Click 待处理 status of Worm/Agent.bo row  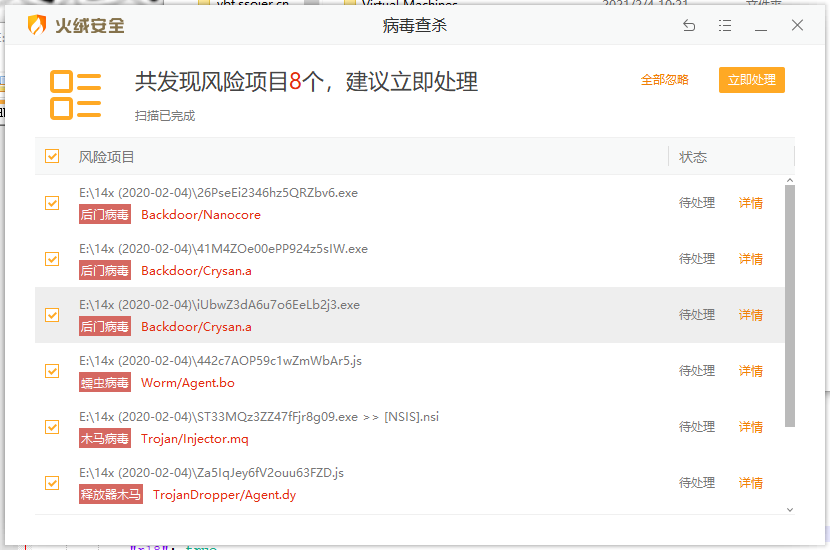coord(697,371)
